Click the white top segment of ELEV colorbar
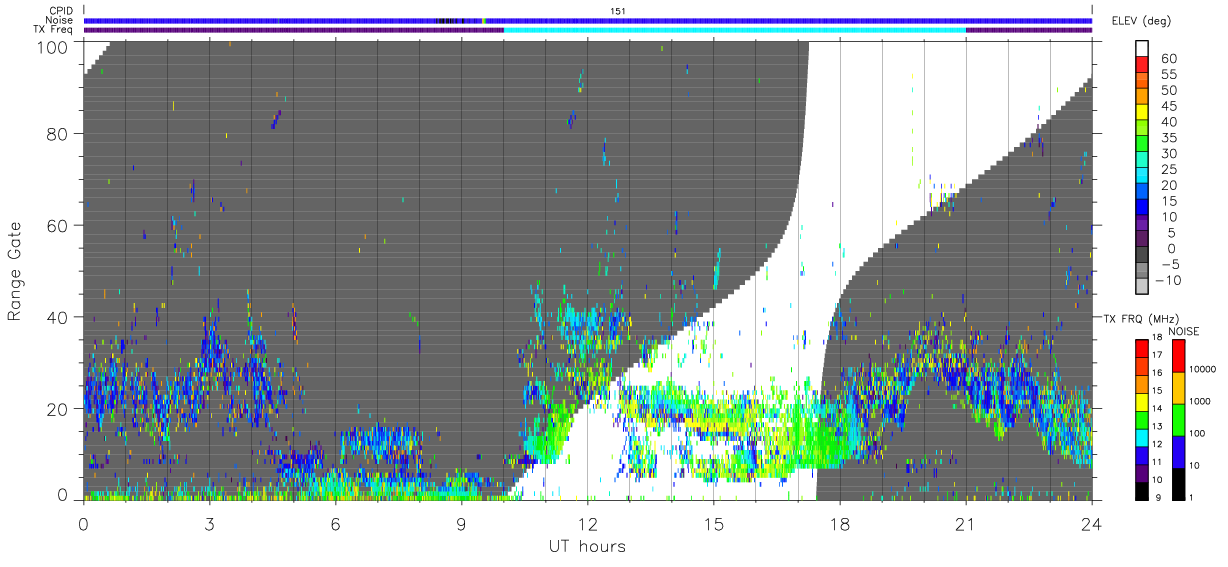This screenshot has height=567, width=1228. coord(1142,49)
